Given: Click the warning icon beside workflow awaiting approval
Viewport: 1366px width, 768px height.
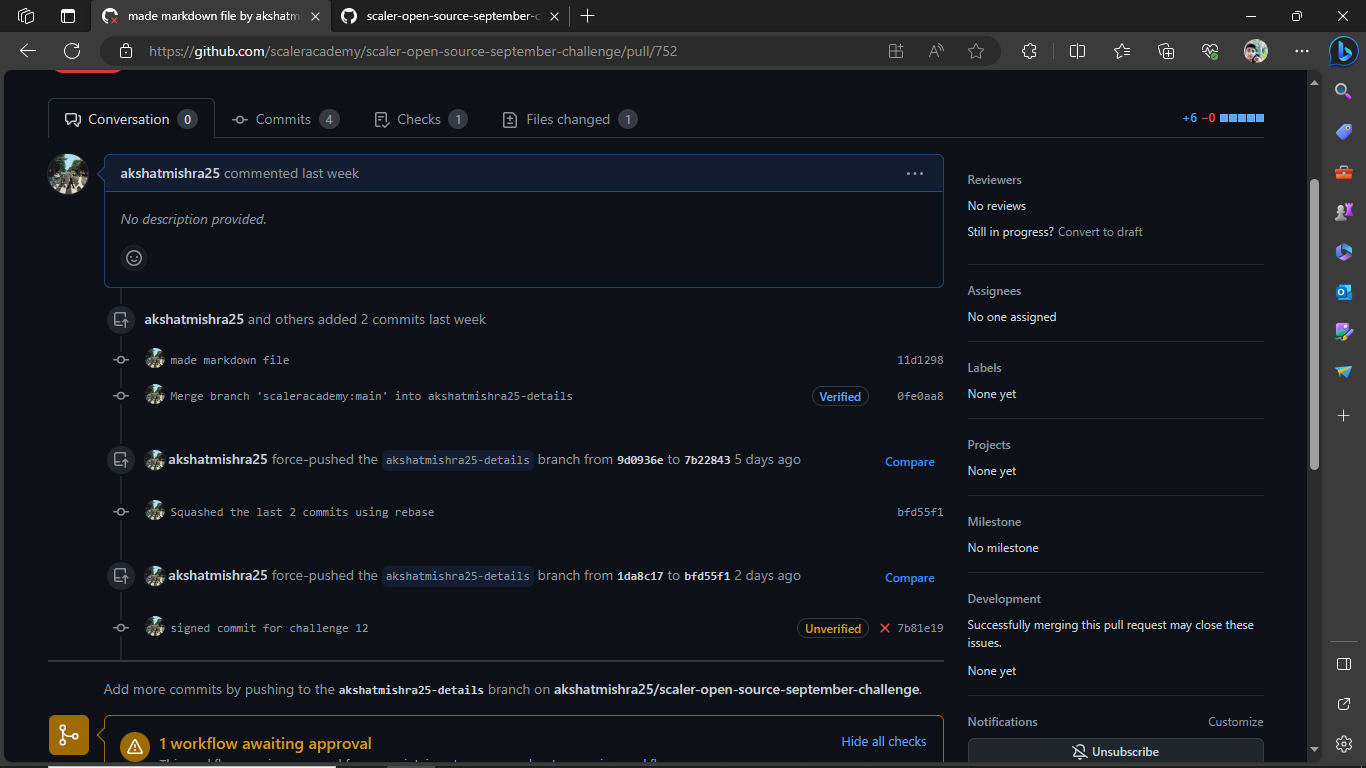Looking at the screenshot, I should coord(135,745).
